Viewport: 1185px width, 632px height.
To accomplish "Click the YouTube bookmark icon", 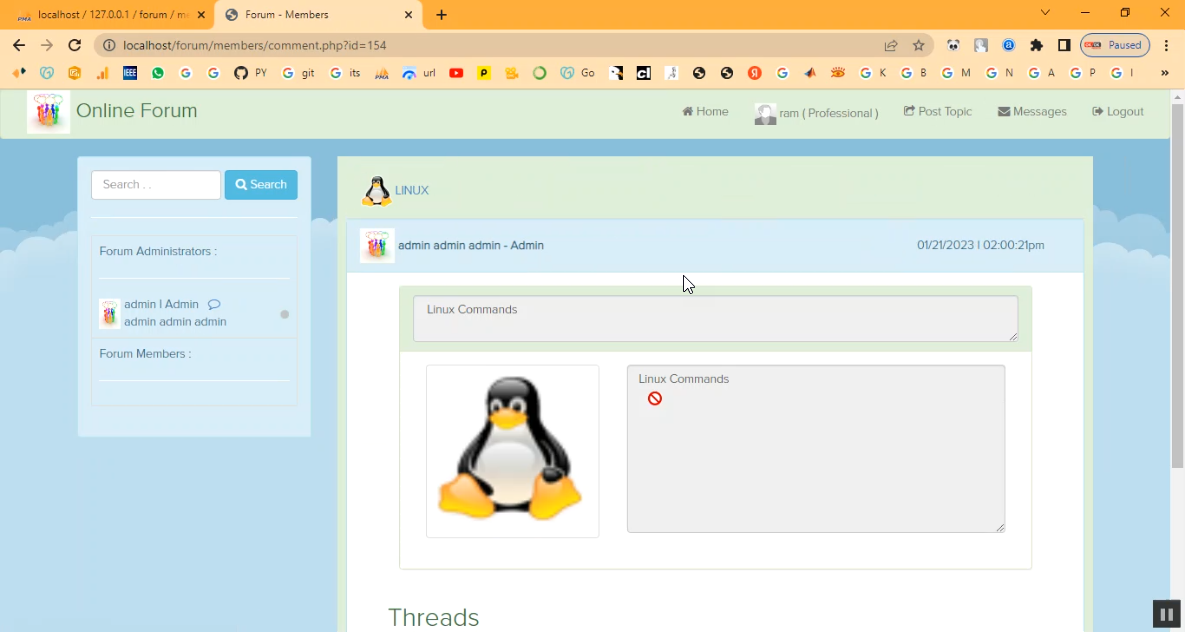I will tap(456, 73).
